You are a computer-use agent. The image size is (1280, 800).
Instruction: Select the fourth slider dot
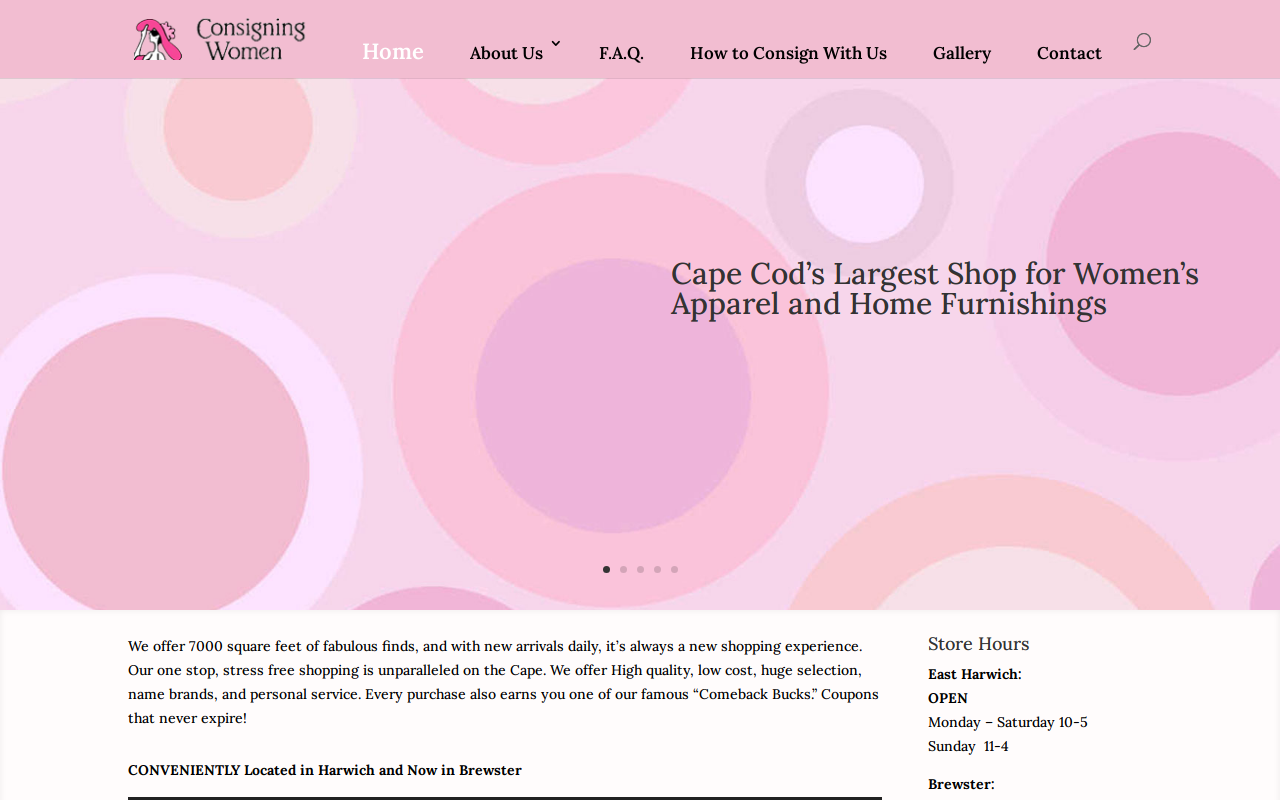(657, 569)
